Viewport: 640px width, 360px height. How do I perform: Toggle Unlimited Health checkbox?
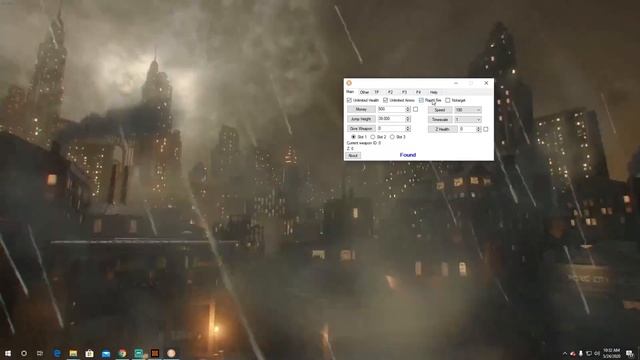[349, 100]
